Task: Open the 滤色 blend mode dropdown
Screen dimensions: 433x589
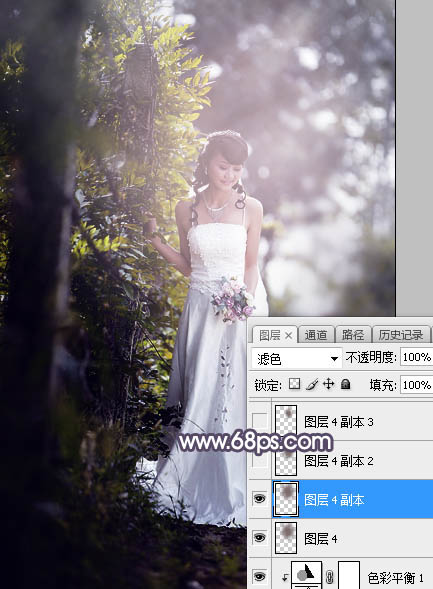Action: pos(296,358)
